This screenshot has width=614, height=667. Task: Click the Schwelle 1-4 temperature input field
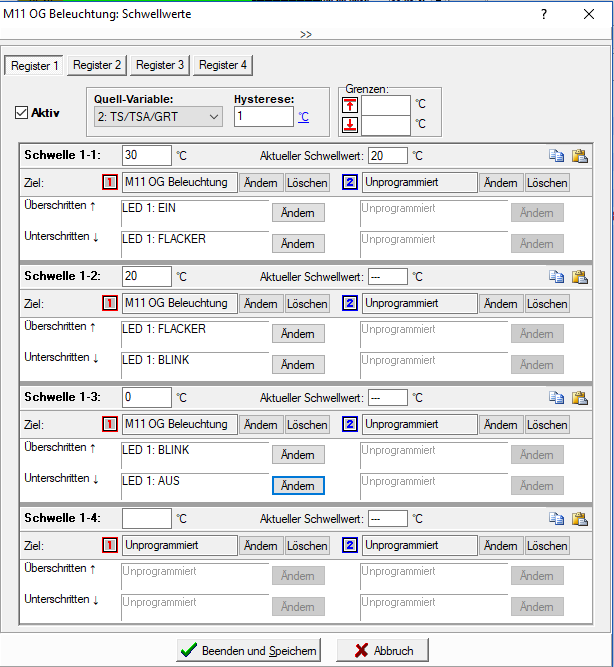pos(146,519)
